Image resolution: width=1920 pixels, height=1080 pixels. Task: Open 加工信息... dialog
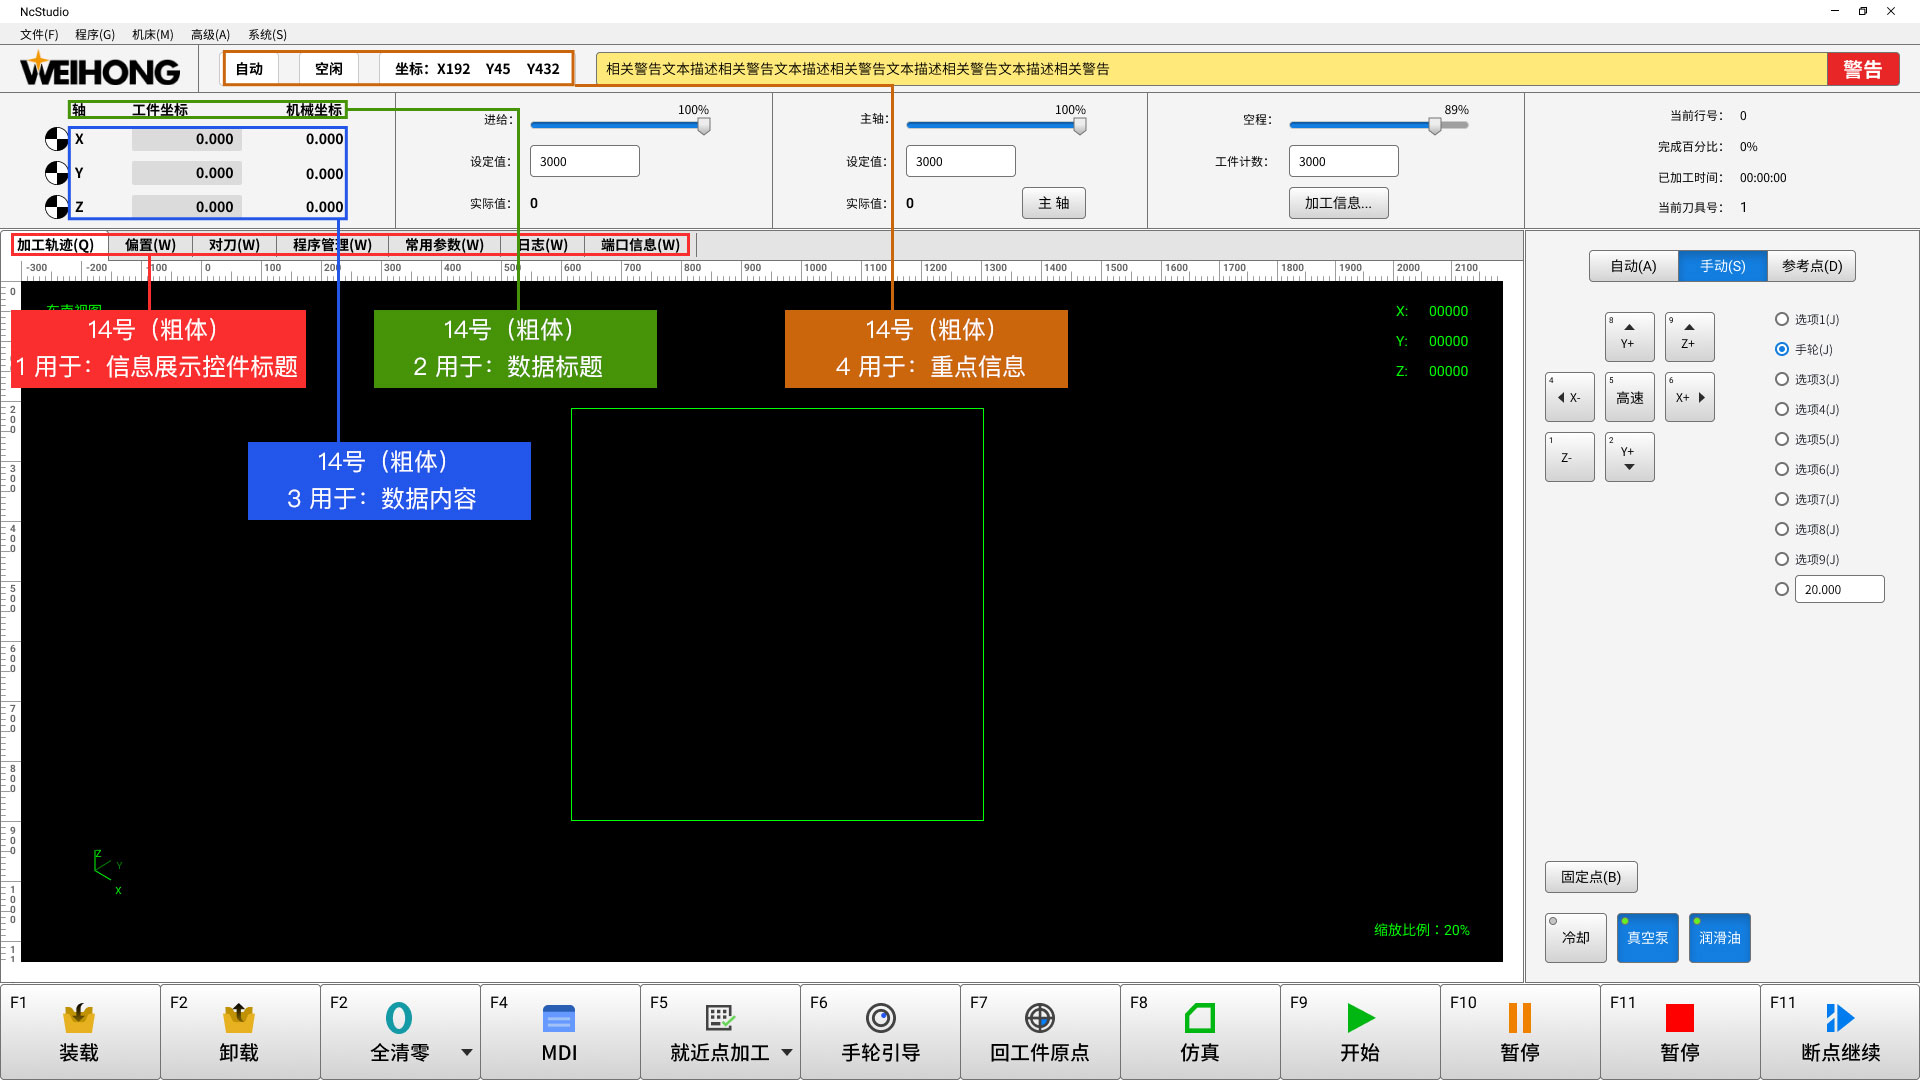coord(1338,203)
